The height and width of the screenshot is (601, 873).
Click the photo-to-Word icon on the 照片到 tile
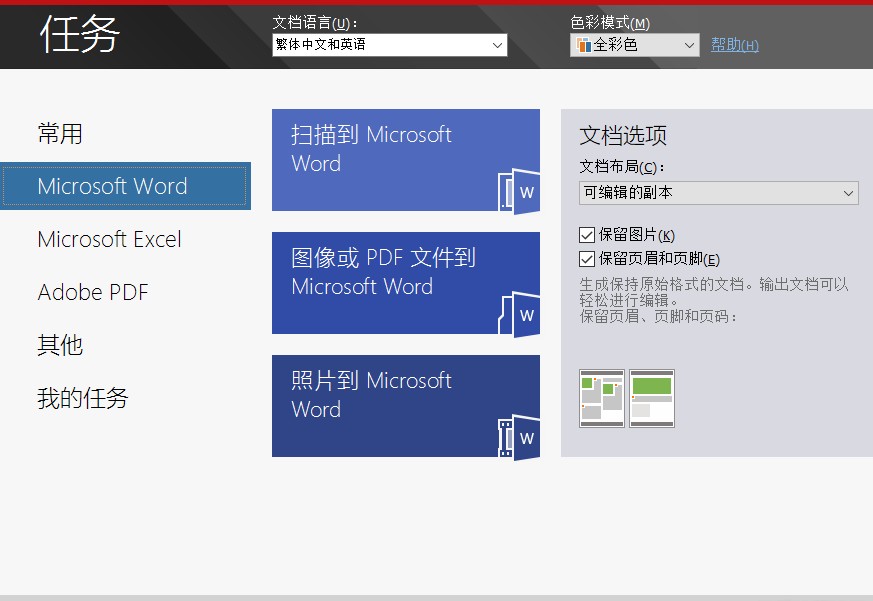click(x=519, y=438)
